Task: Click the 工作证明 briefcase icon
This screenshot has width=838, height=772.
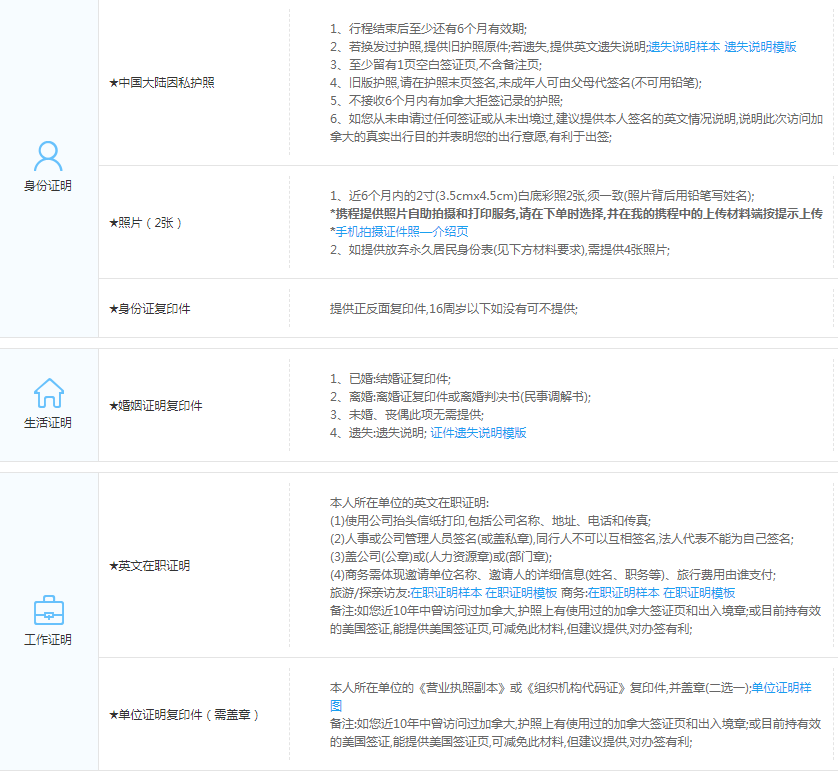Action: coord(48,609)
